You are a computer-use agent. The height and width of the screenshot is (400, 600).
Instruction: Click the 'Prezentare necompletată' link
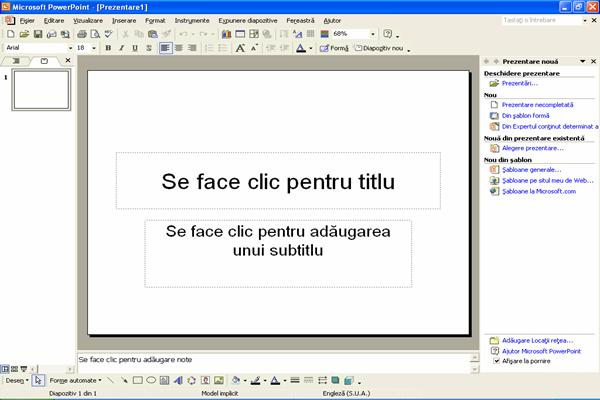(x=536, y=104)
